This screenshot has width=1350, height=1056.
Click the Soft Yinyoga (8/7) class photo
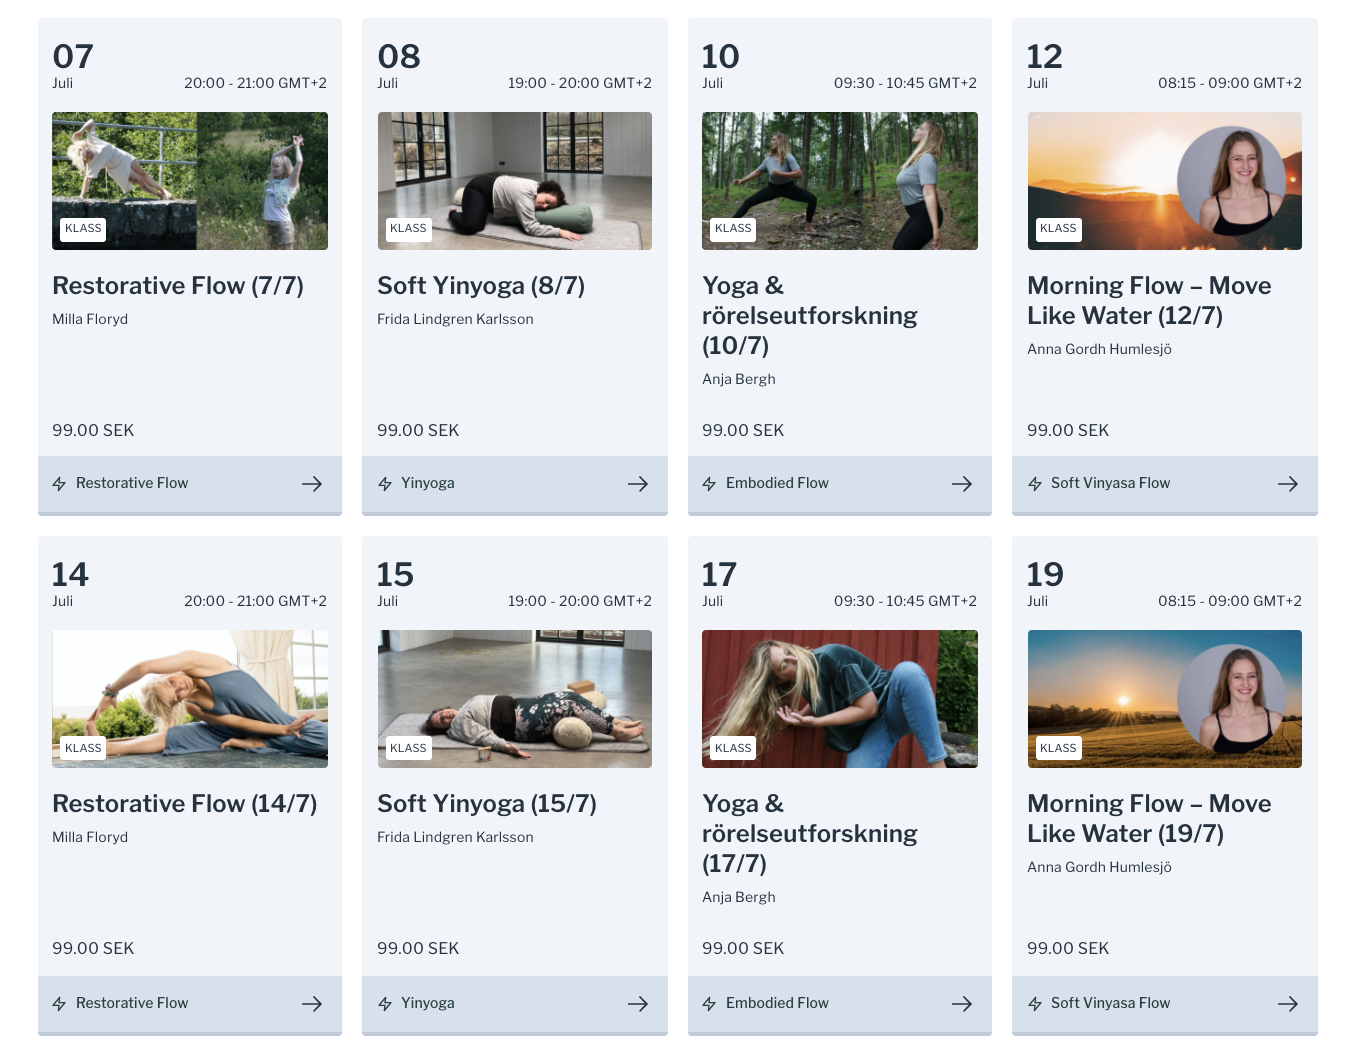point(515,181)
